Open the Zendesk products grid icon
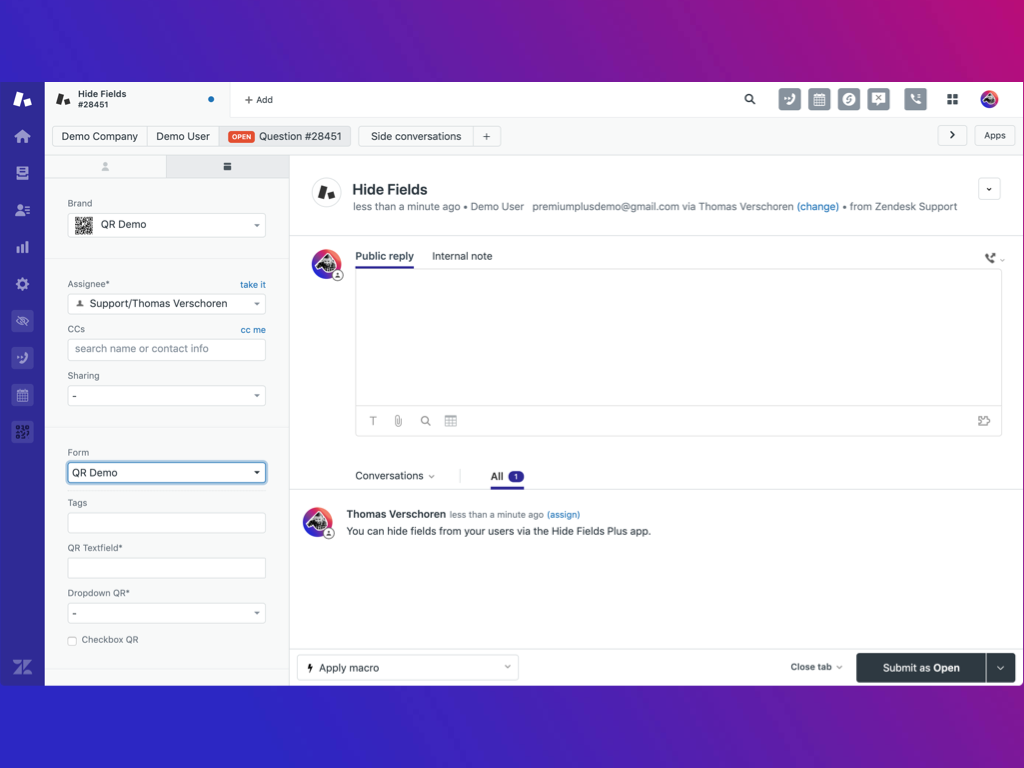 coord(952,100)
